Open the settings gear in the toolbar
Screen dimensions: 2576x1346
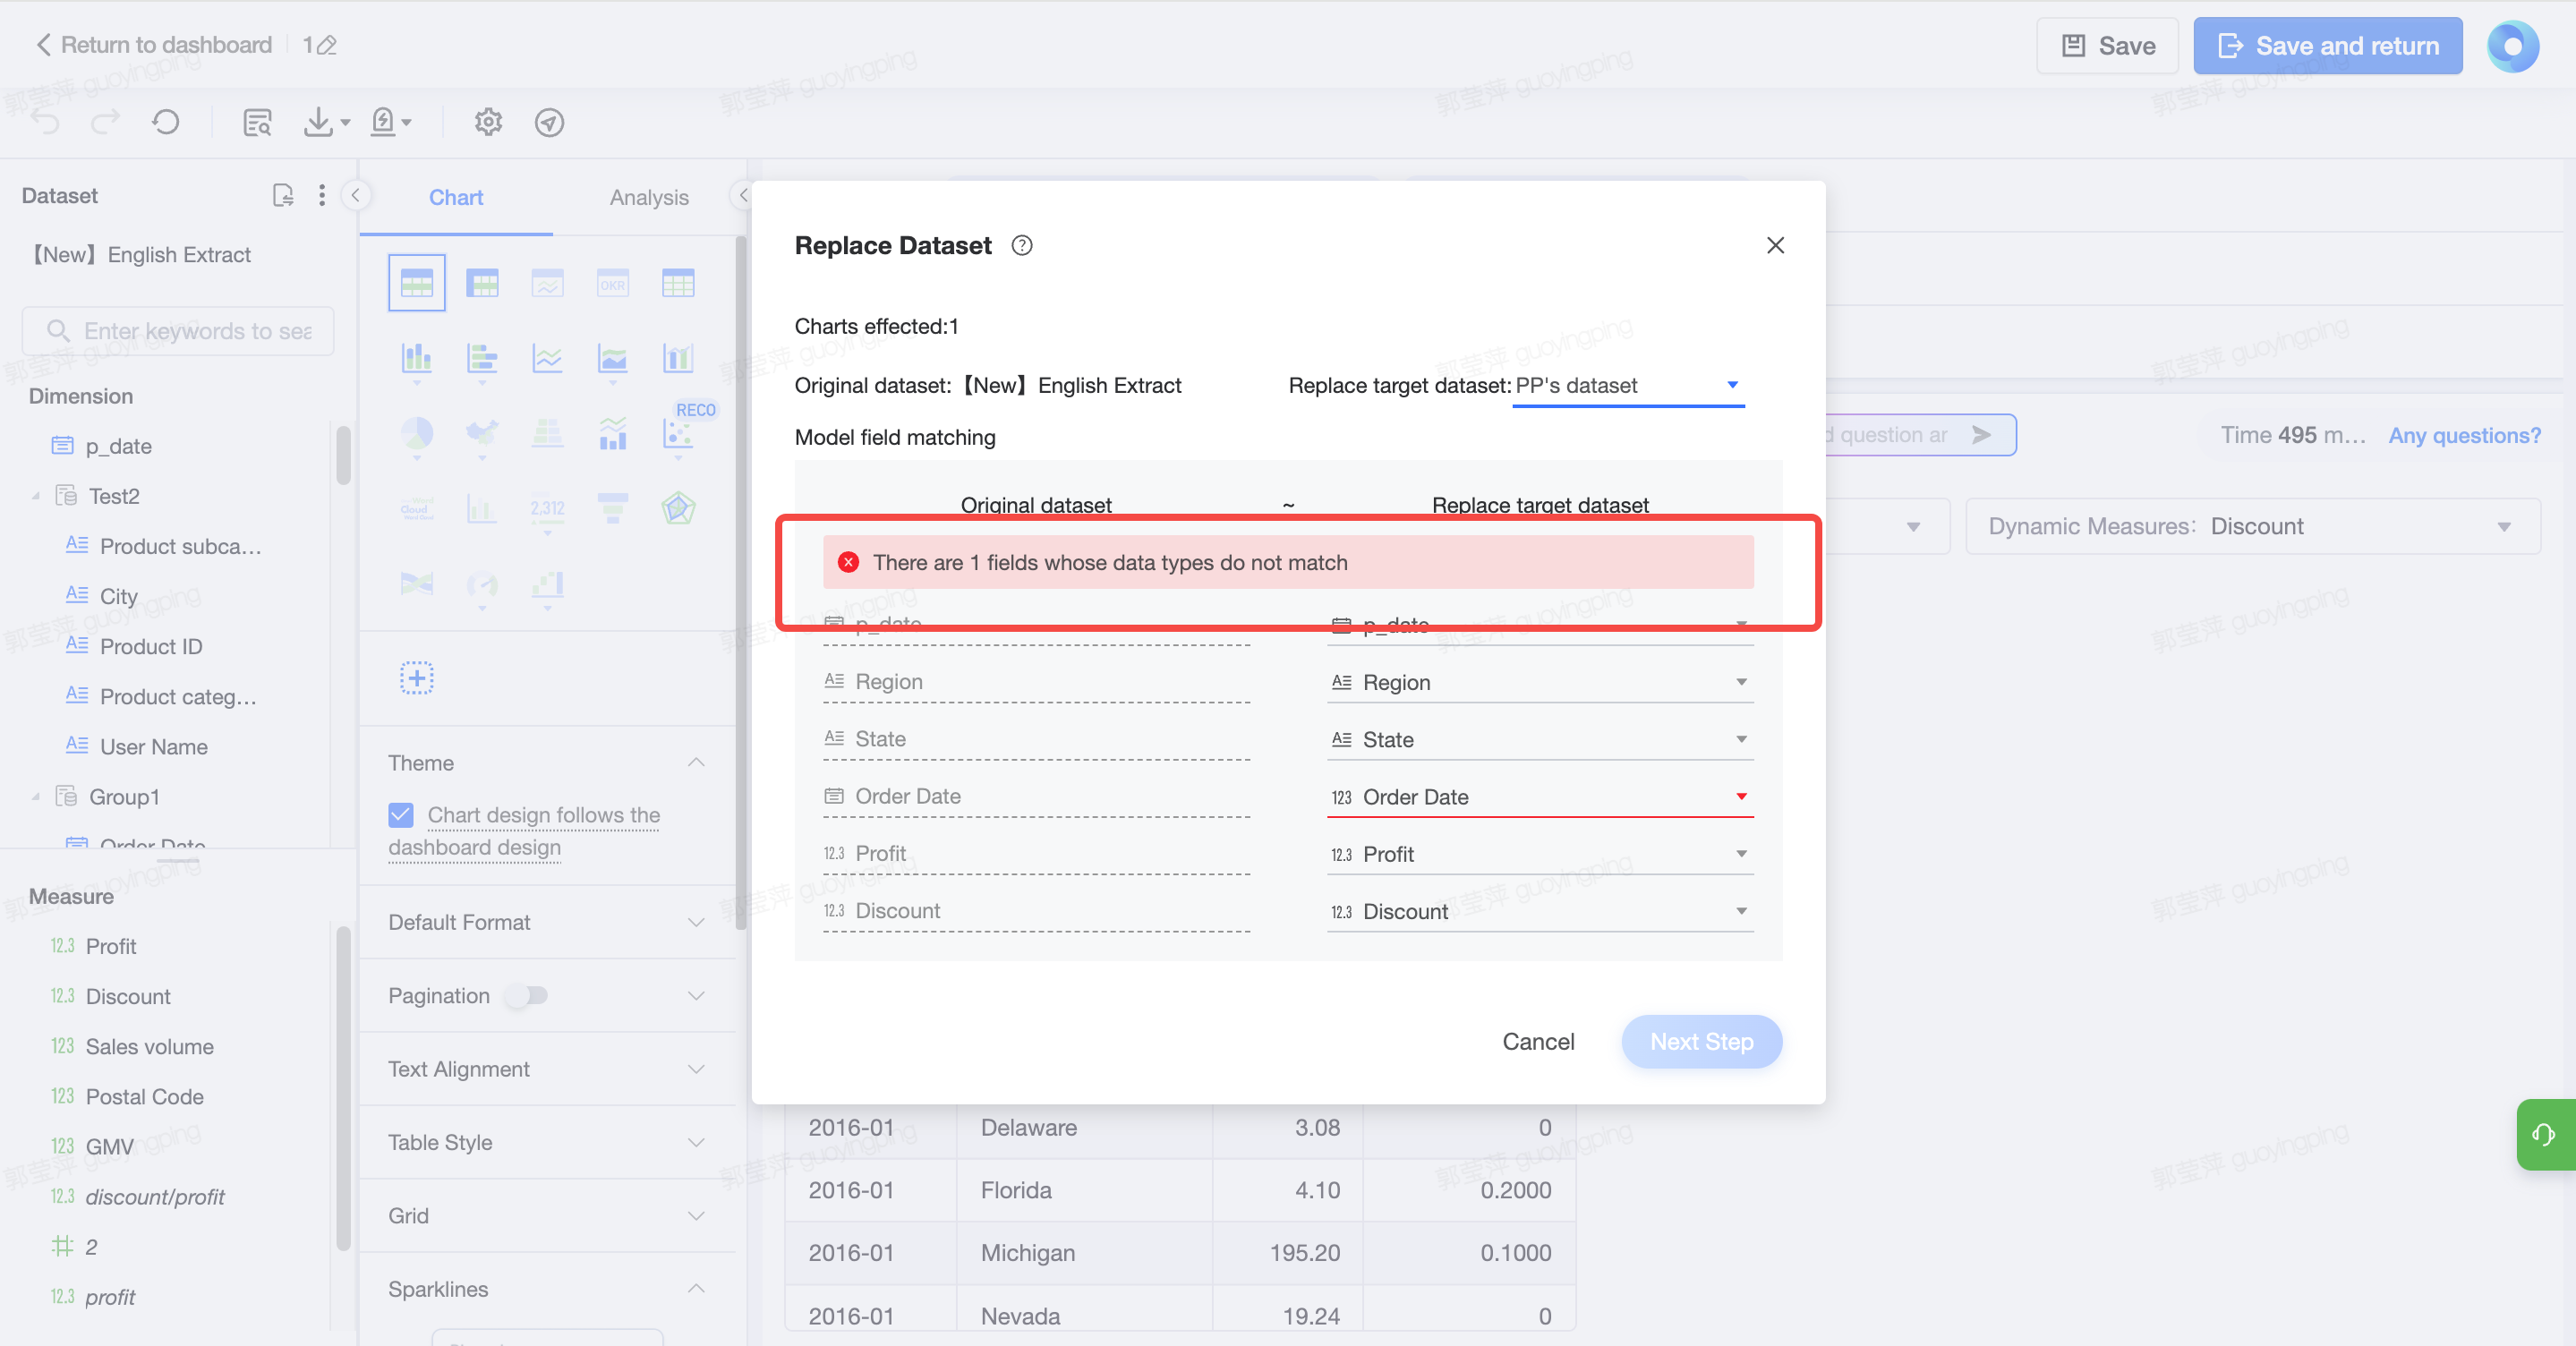[x=488, y=122]
